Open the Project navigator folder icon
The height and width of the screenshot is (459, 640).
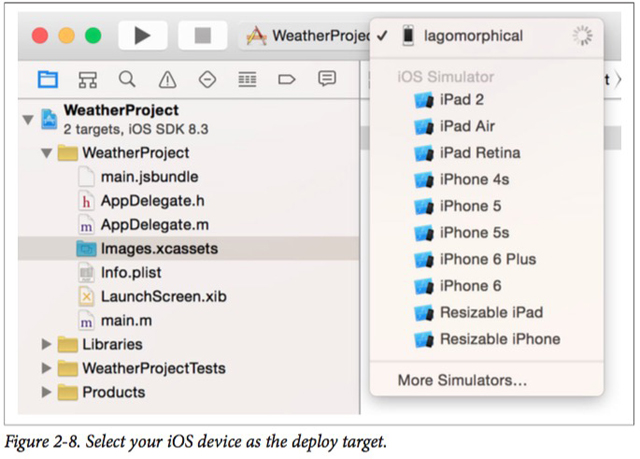[47, 79]
